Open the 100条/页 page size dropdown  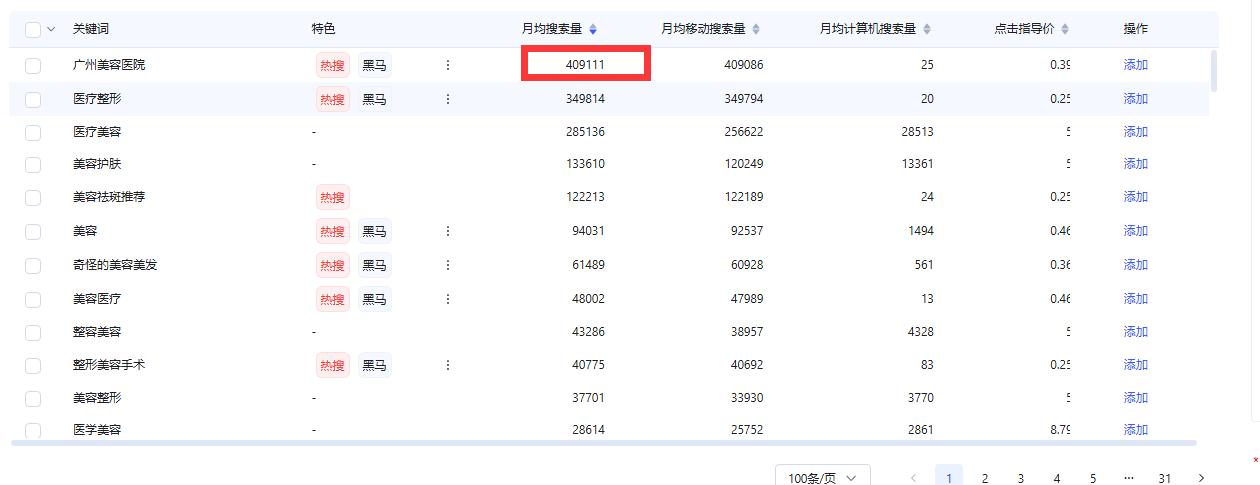click(822, 478)
